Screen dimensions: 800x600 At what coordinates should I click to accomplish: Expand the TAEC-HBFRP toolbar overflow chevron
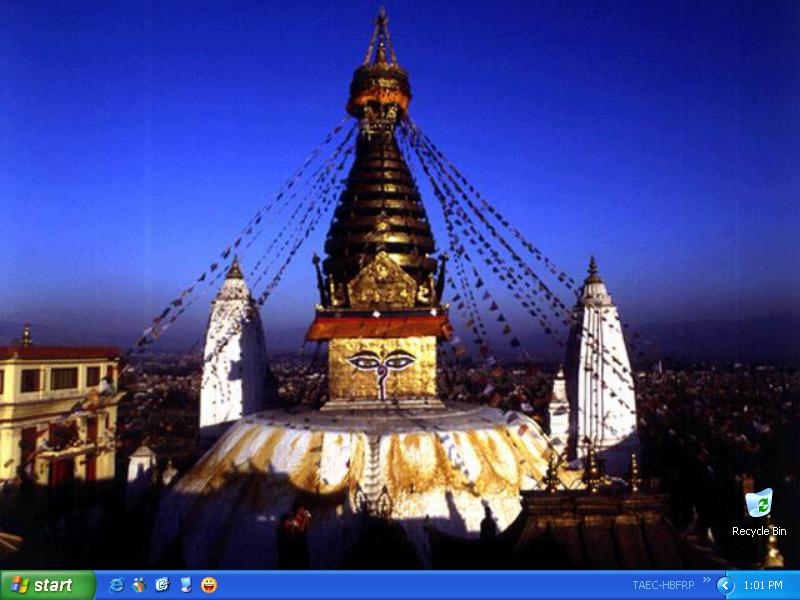(x=707, y=579)
